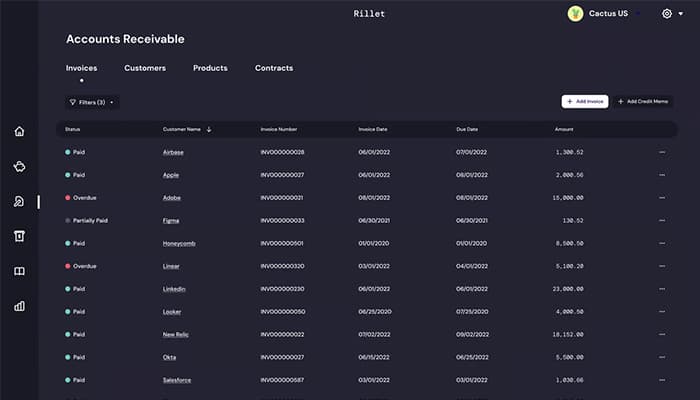Open the Airbase customer link
700x400 pixels.
[x=173, y=152]
